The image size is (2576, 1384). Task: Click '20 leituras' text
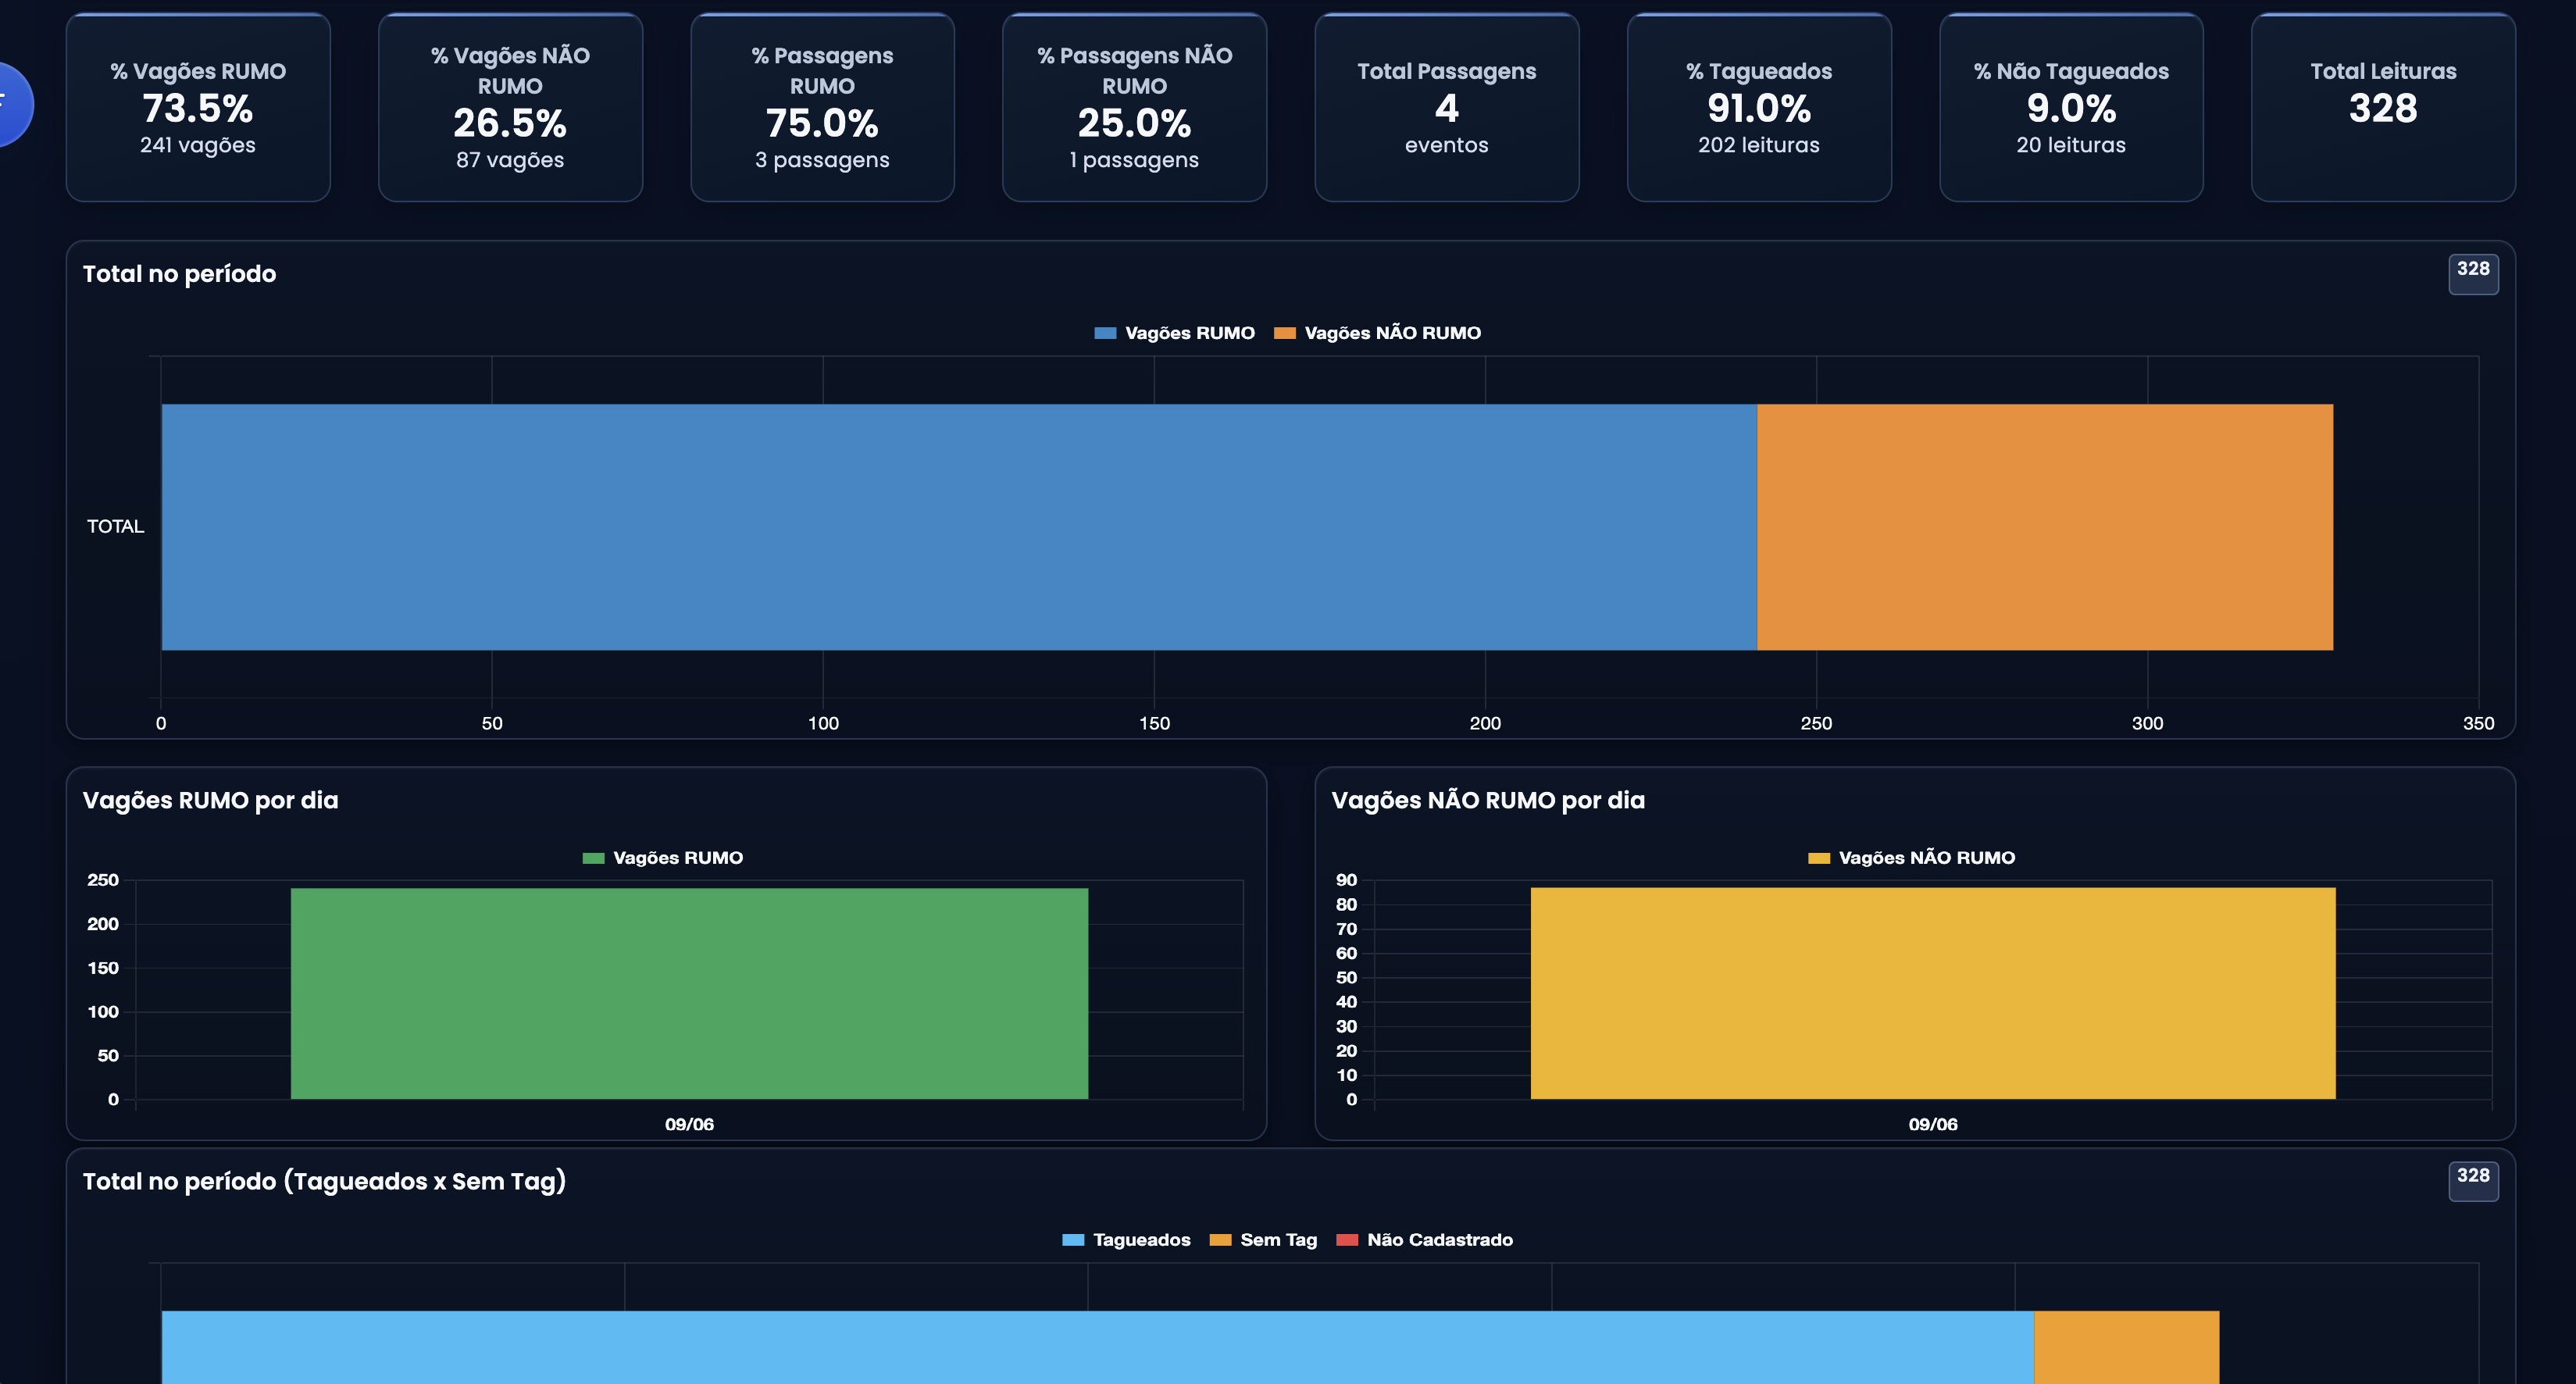2071,145
